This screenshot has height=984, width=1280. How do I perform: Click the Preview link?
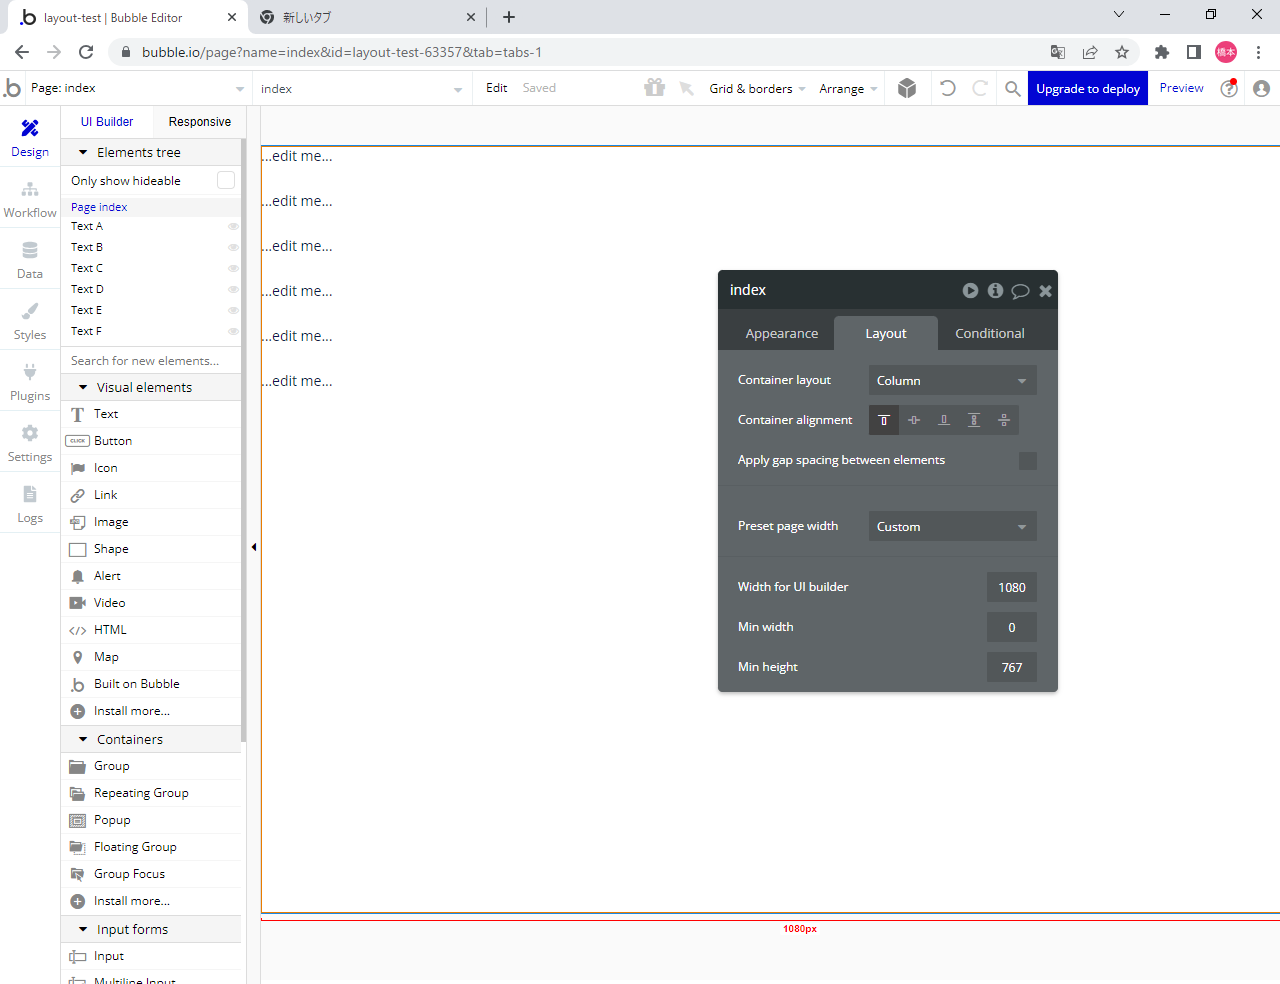pyautogui.click(x=1181, y=88)
